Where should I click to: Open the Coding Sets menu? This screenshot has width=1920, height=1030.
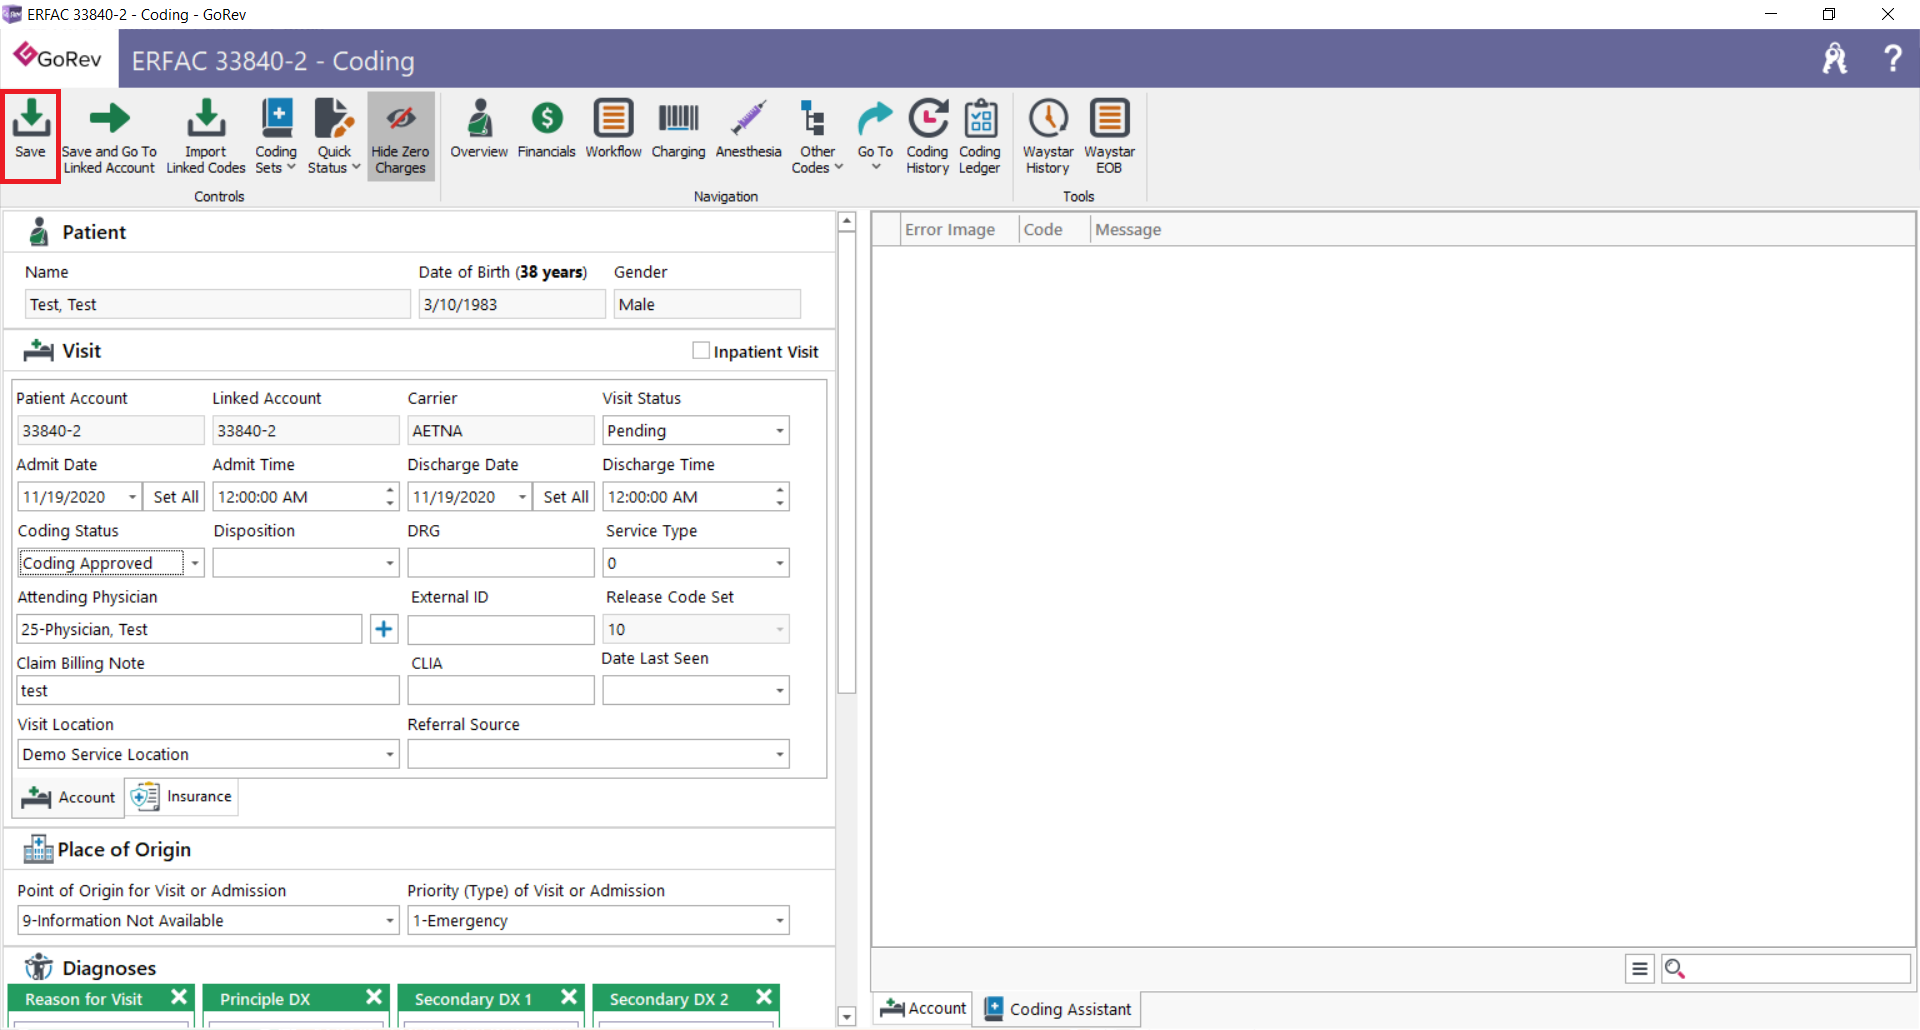point(276,136)
